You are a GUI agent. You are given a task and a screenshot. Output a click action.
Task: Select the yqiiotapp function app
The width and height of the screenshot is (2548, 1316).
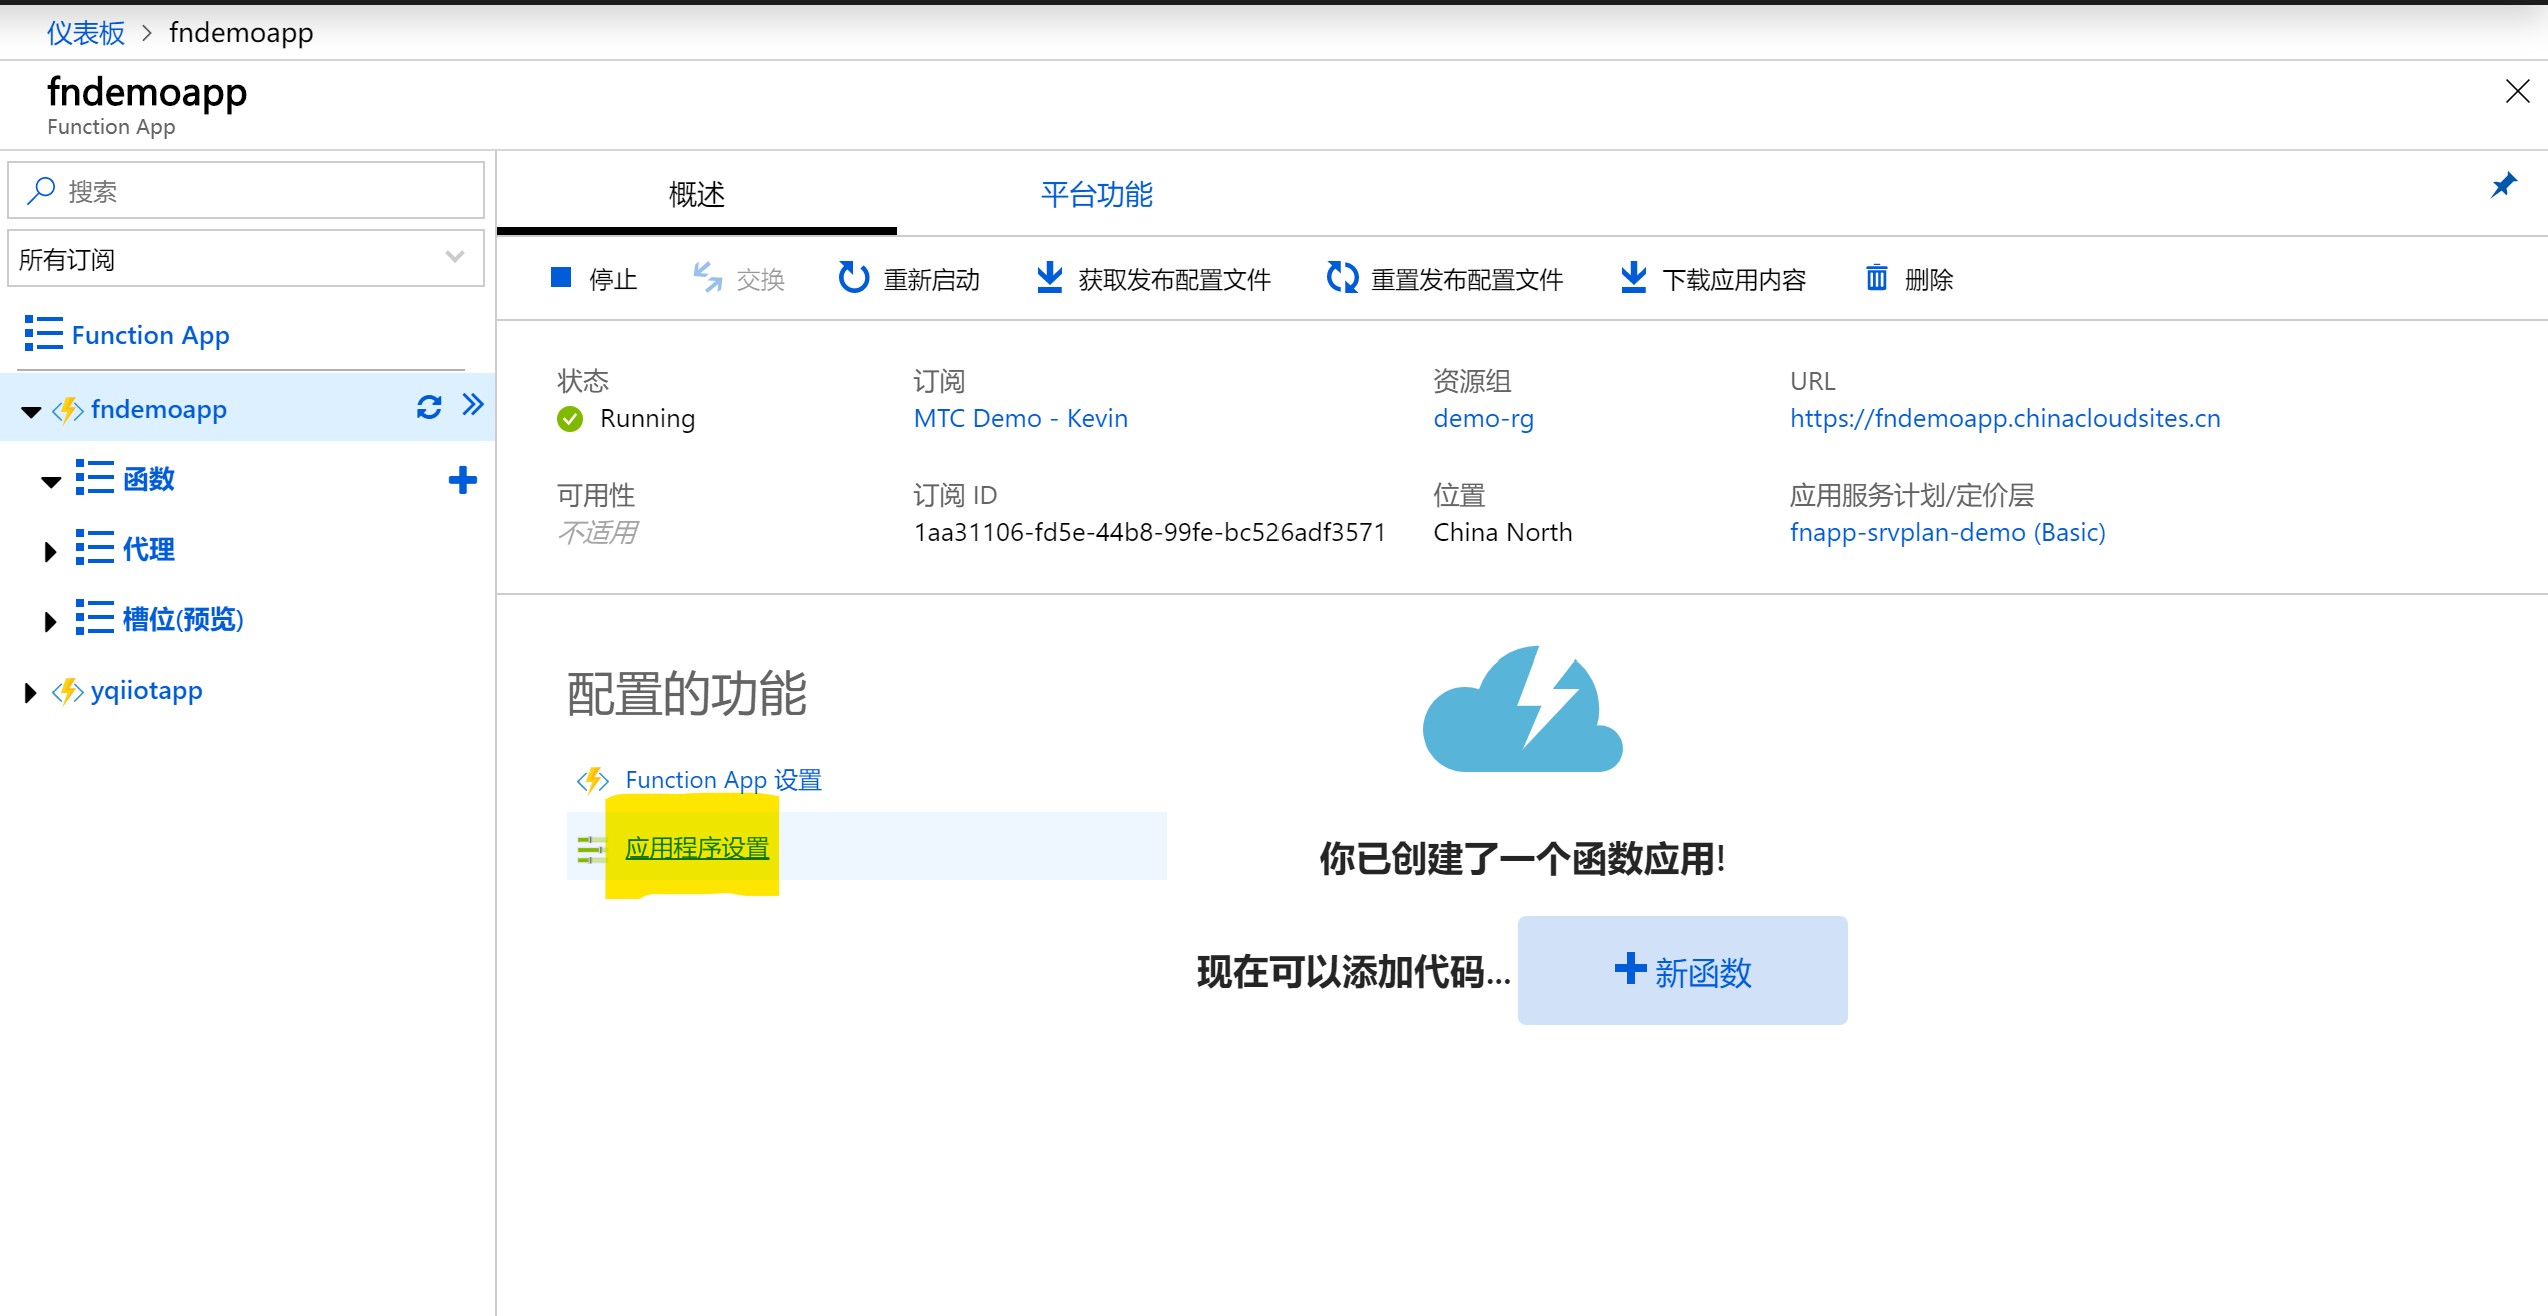[x=147, y=691]
